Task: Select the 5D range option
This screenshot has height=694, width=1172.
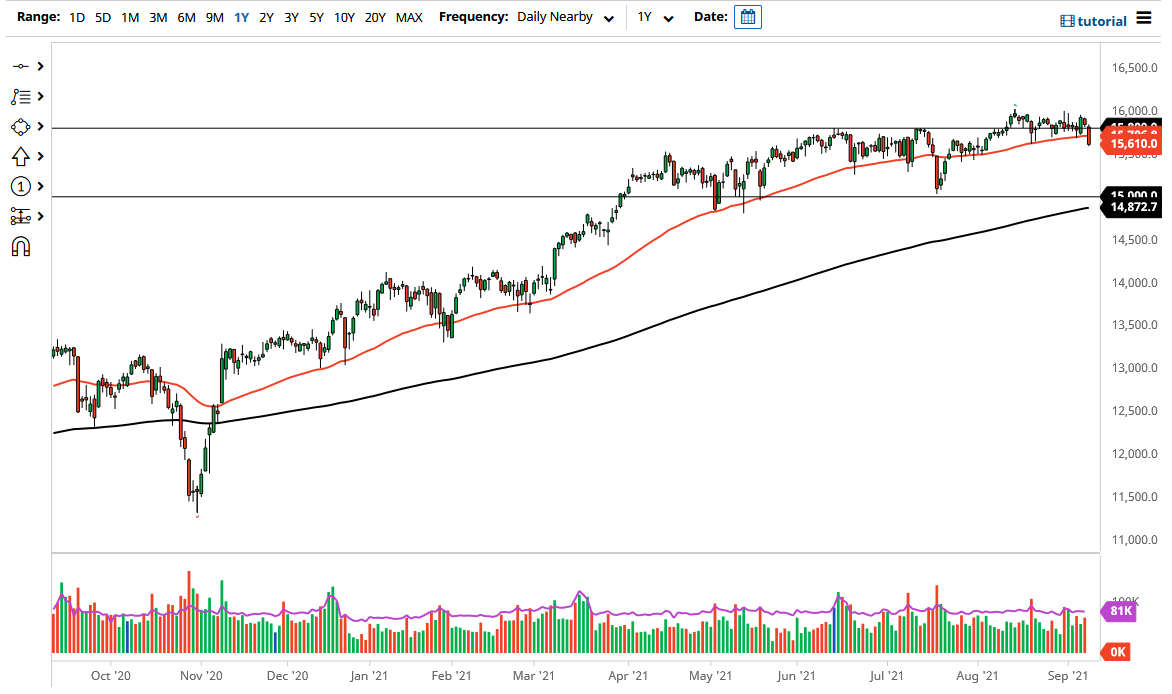Action: click(x=102, y=17)
